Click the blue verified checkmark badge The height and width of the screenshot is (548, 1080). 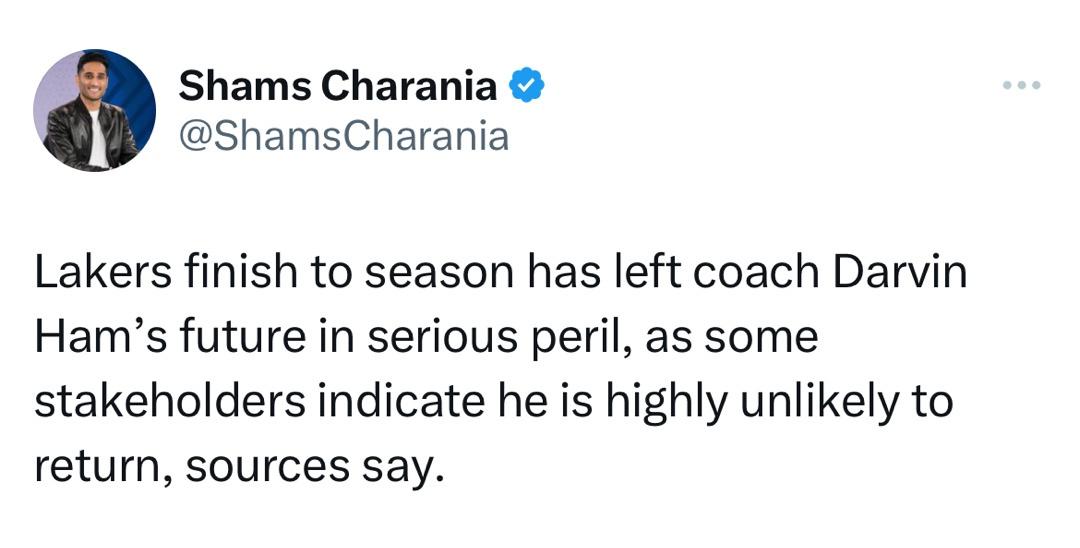528,87
